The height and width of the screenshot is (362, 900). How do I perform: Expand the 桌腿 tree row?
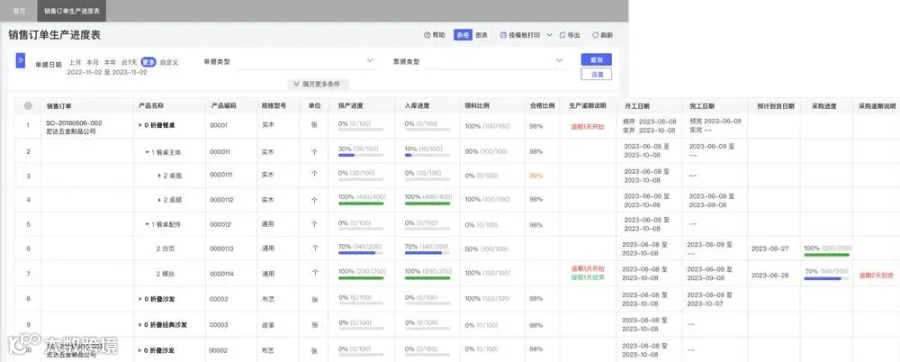[x=160, y=200]
